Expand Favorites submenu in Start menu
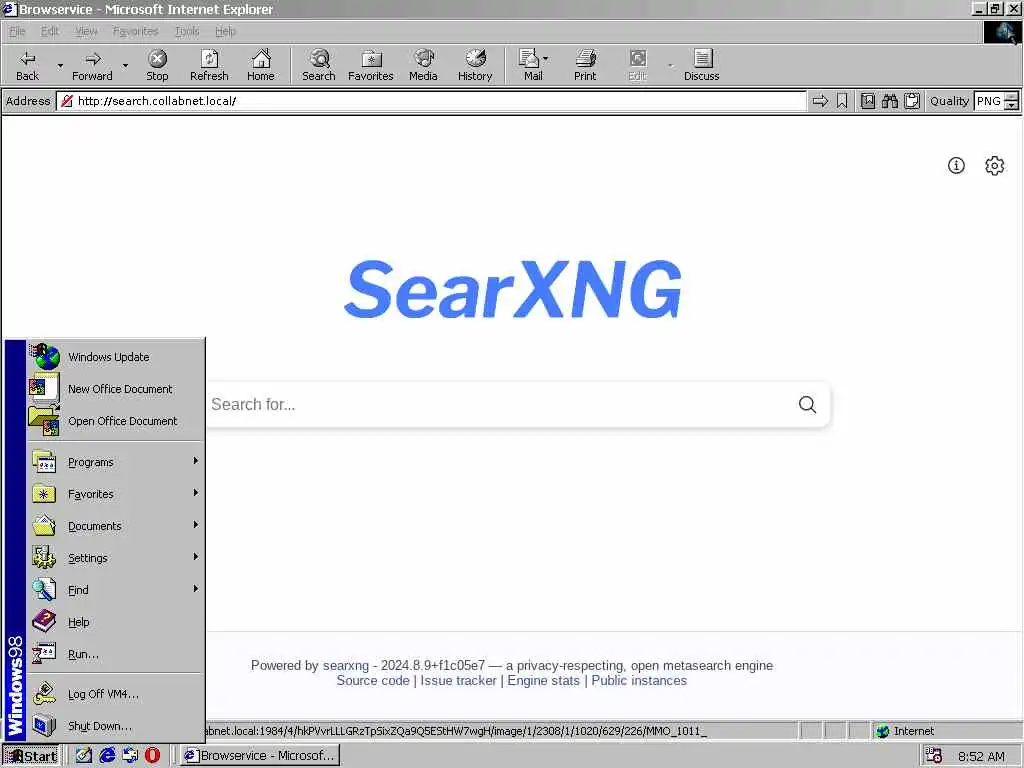1024x768 pixels. click(115, 494)
